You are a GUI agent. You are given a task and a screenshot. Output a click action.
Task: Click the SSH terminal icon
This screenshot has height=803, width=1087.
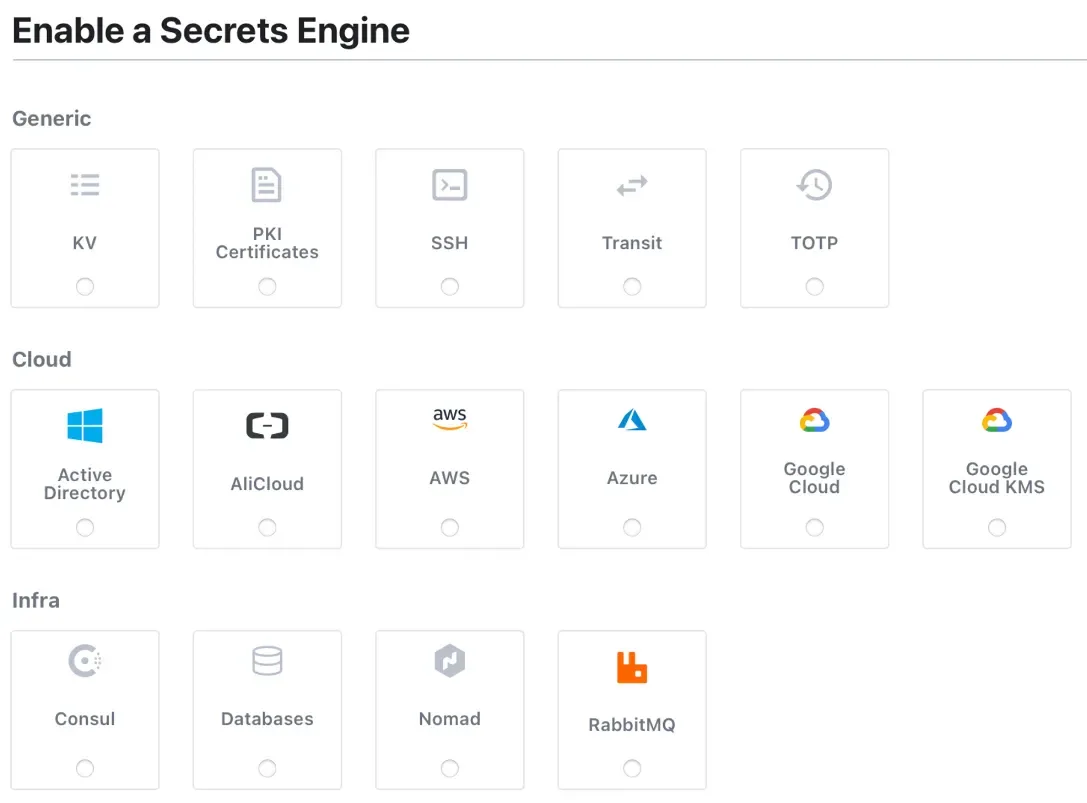(x=449, y=184)
